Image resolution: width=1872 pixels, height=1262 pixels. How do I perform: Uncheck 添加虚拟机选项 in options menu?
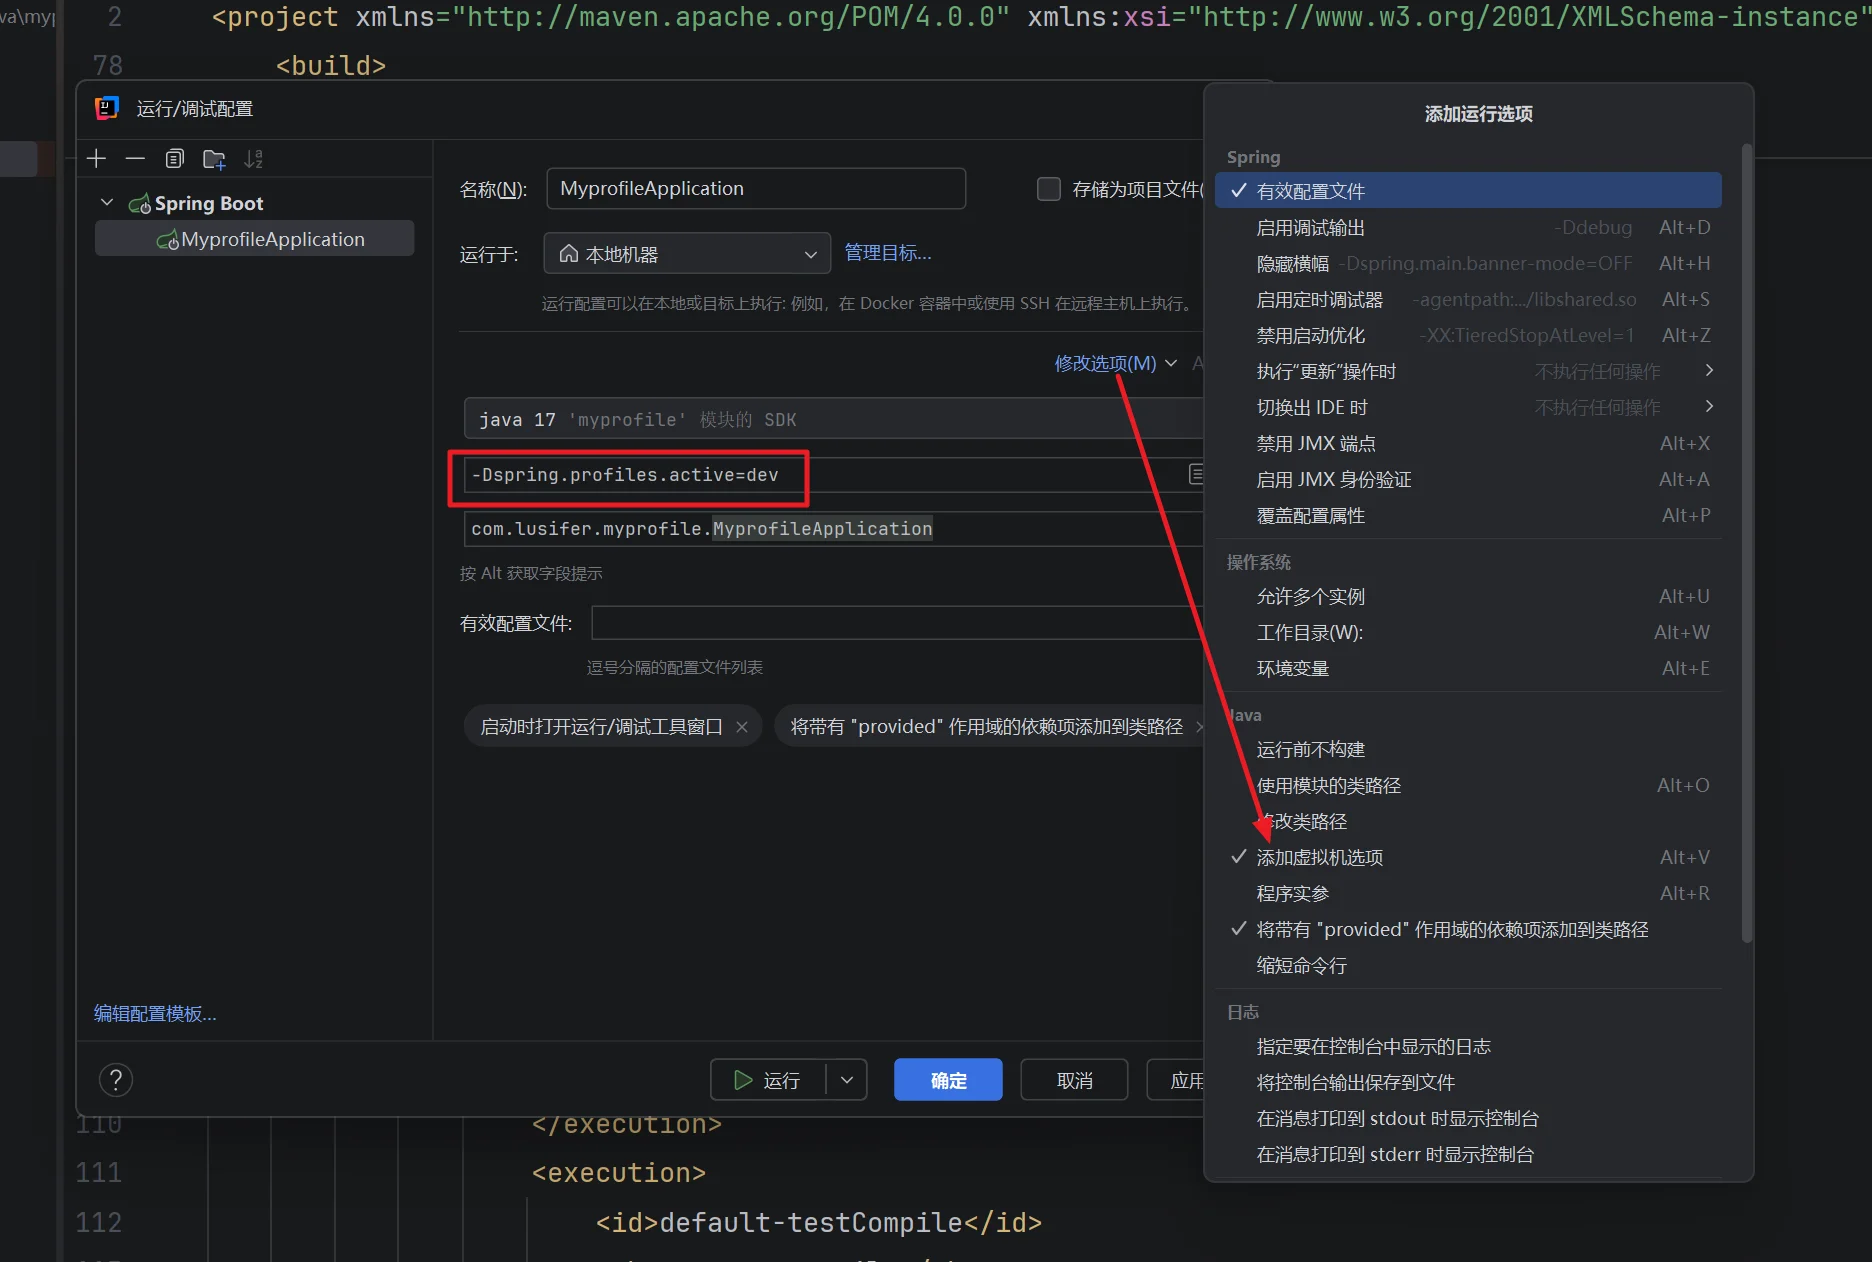point(1468,857)
